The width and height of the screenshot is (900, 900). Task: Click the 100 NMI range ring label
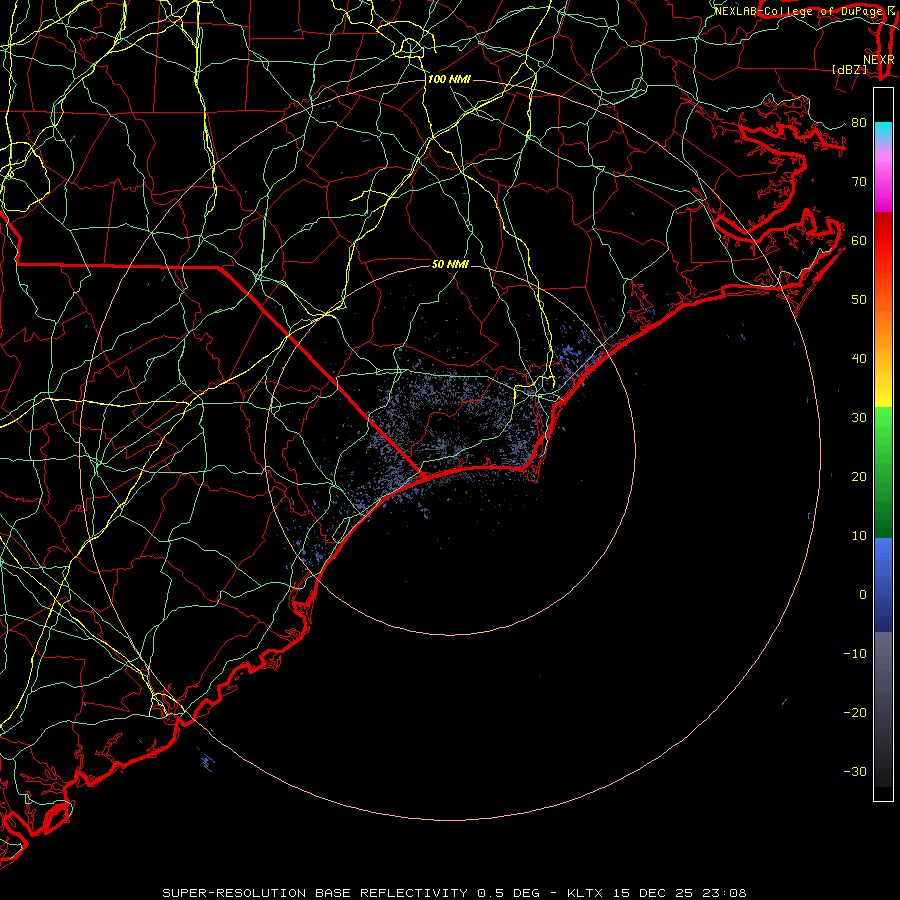[x=449, y=79]
